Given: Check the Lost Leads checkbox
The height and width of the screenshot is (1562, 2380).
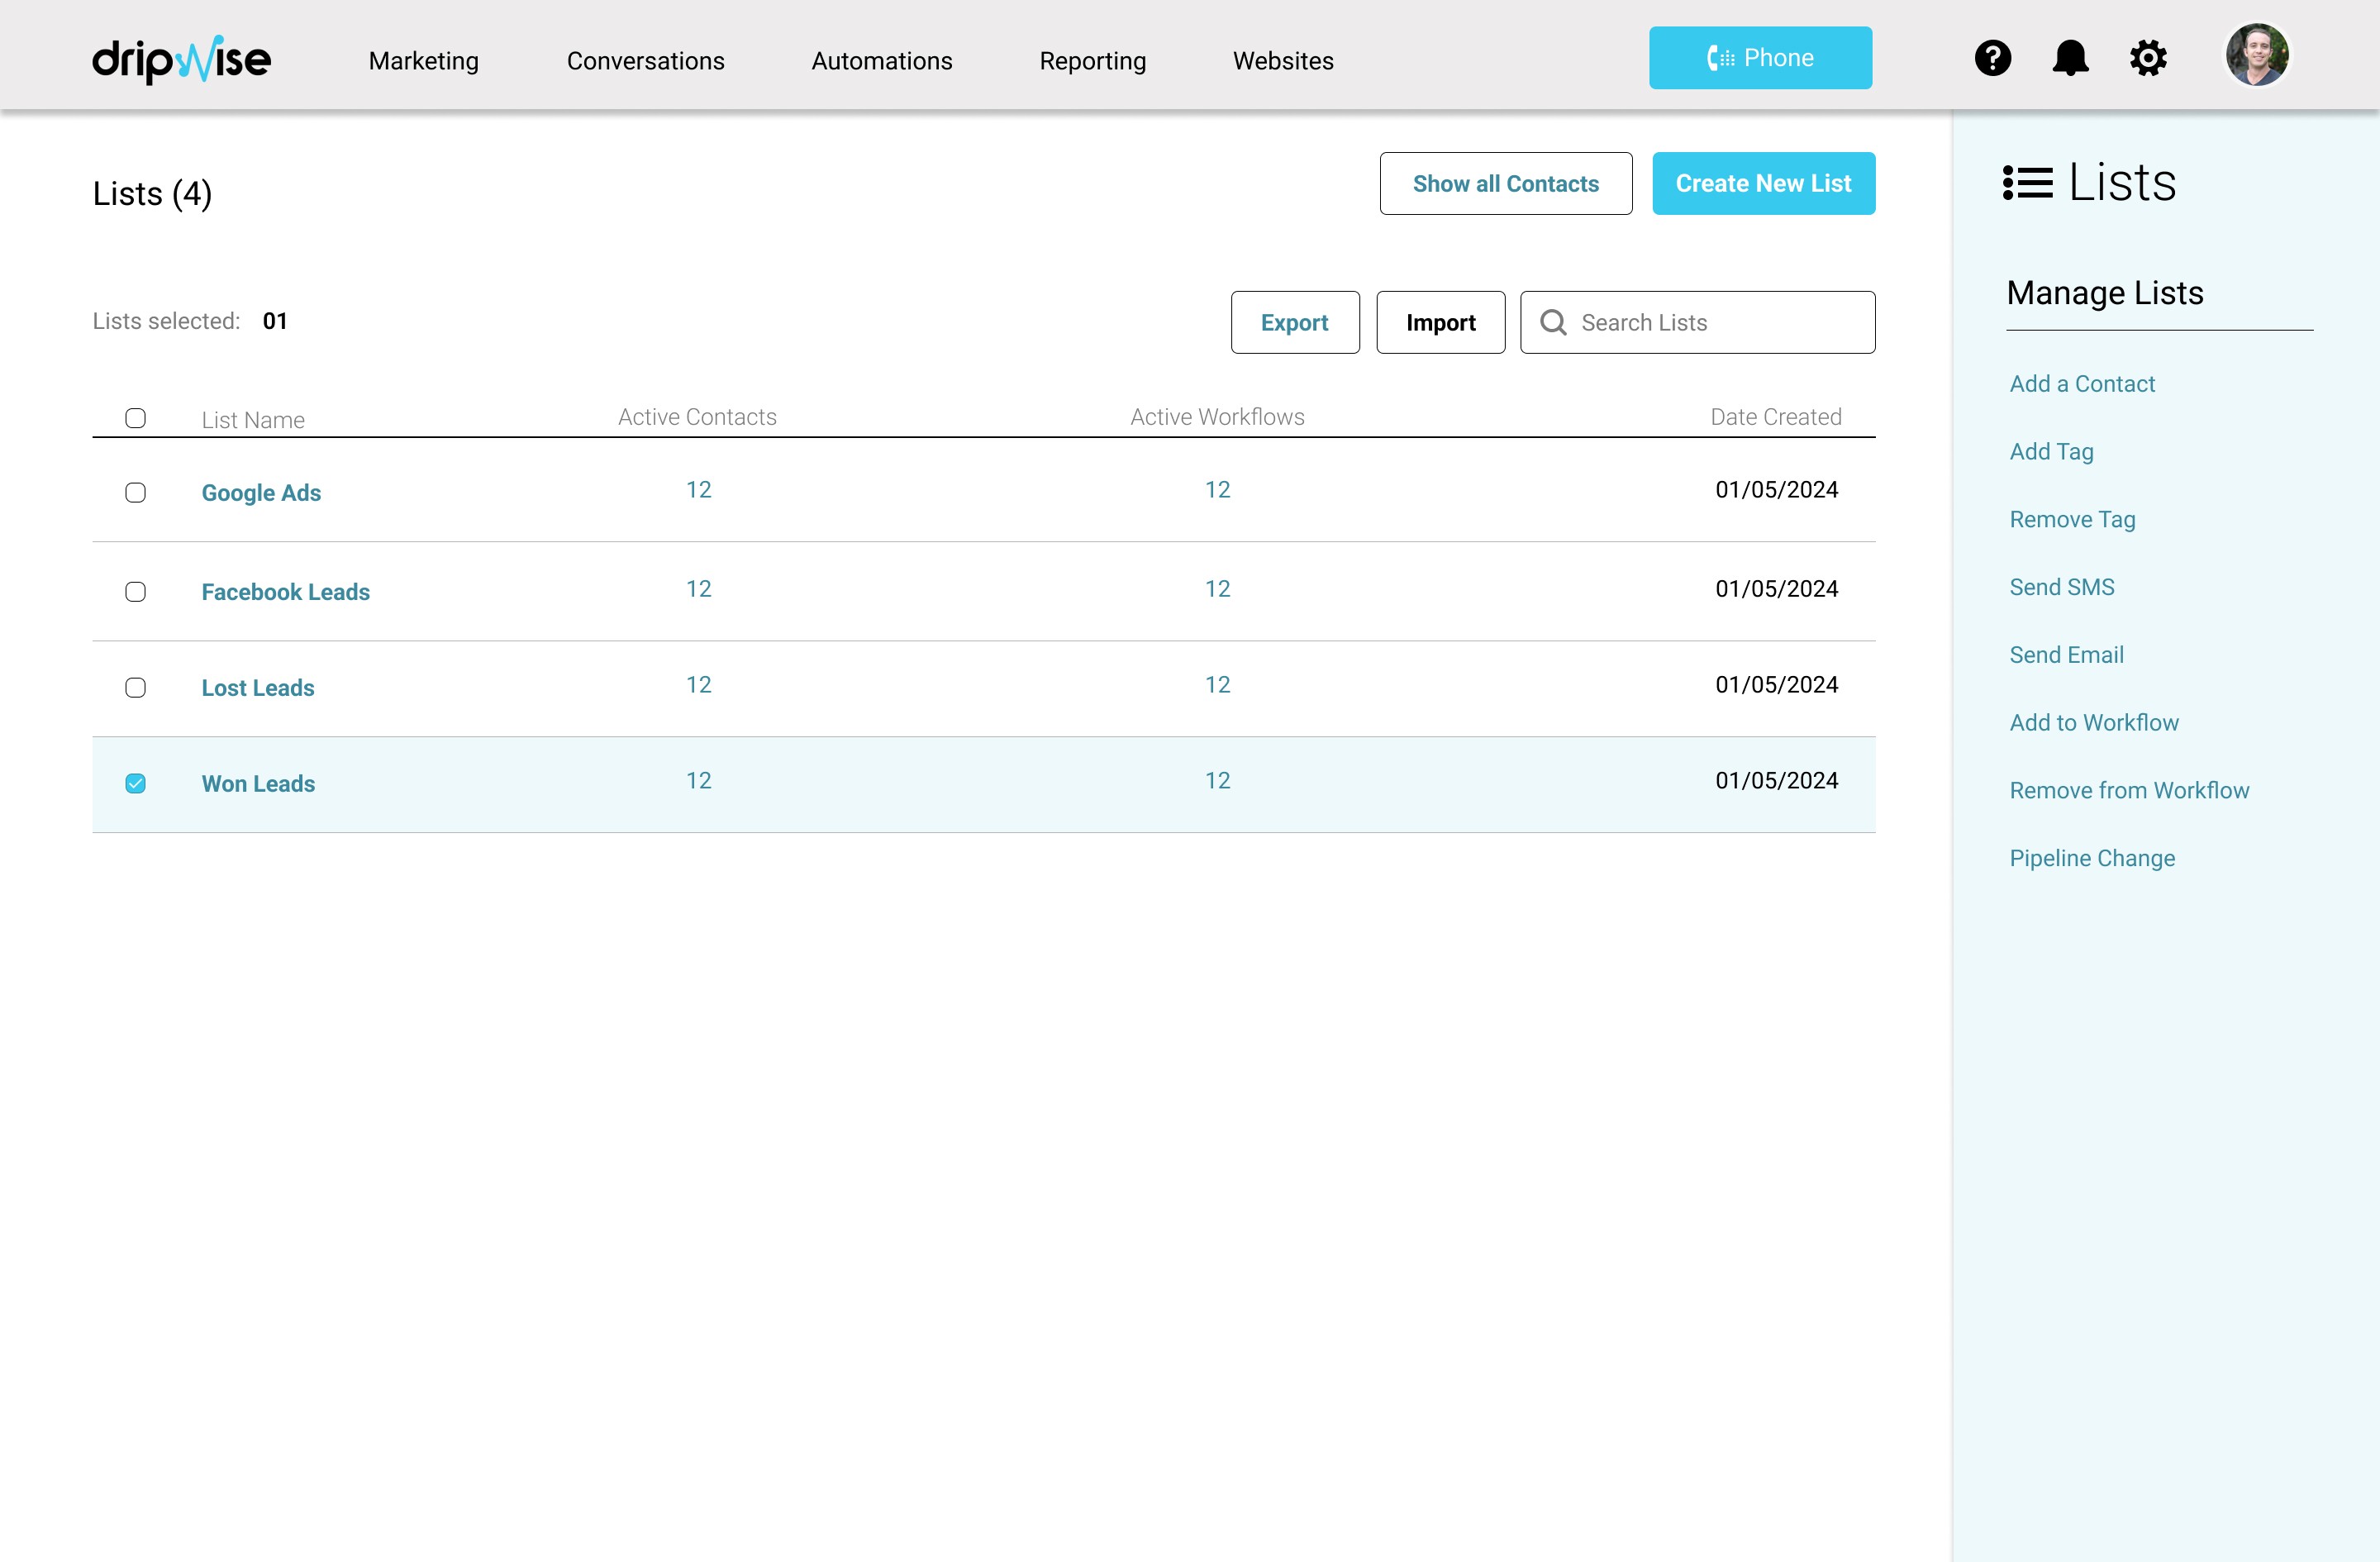Looking at the screenshot, I should pos(135,687).
